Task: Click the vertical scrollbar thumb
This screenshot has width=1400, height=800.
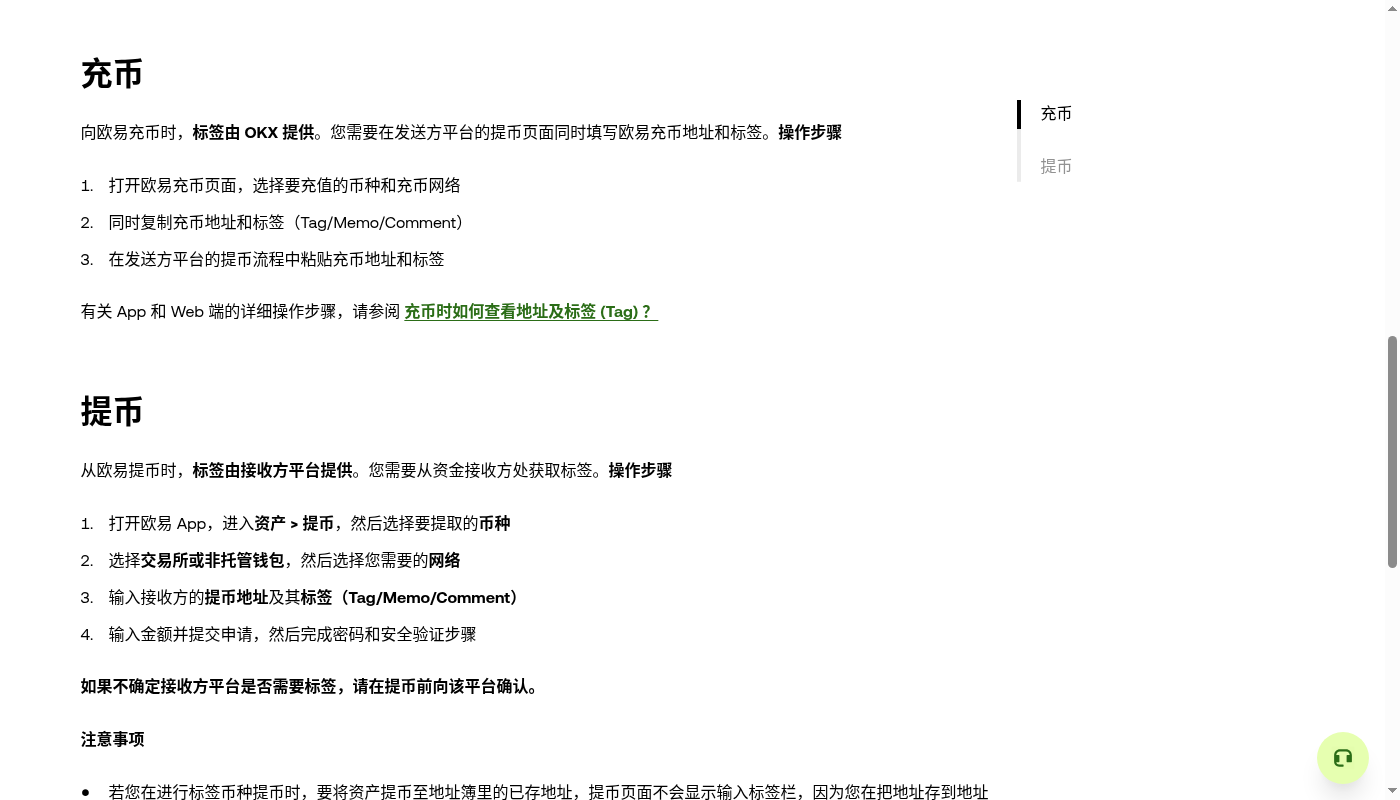Action: (x=1392, y=452)
